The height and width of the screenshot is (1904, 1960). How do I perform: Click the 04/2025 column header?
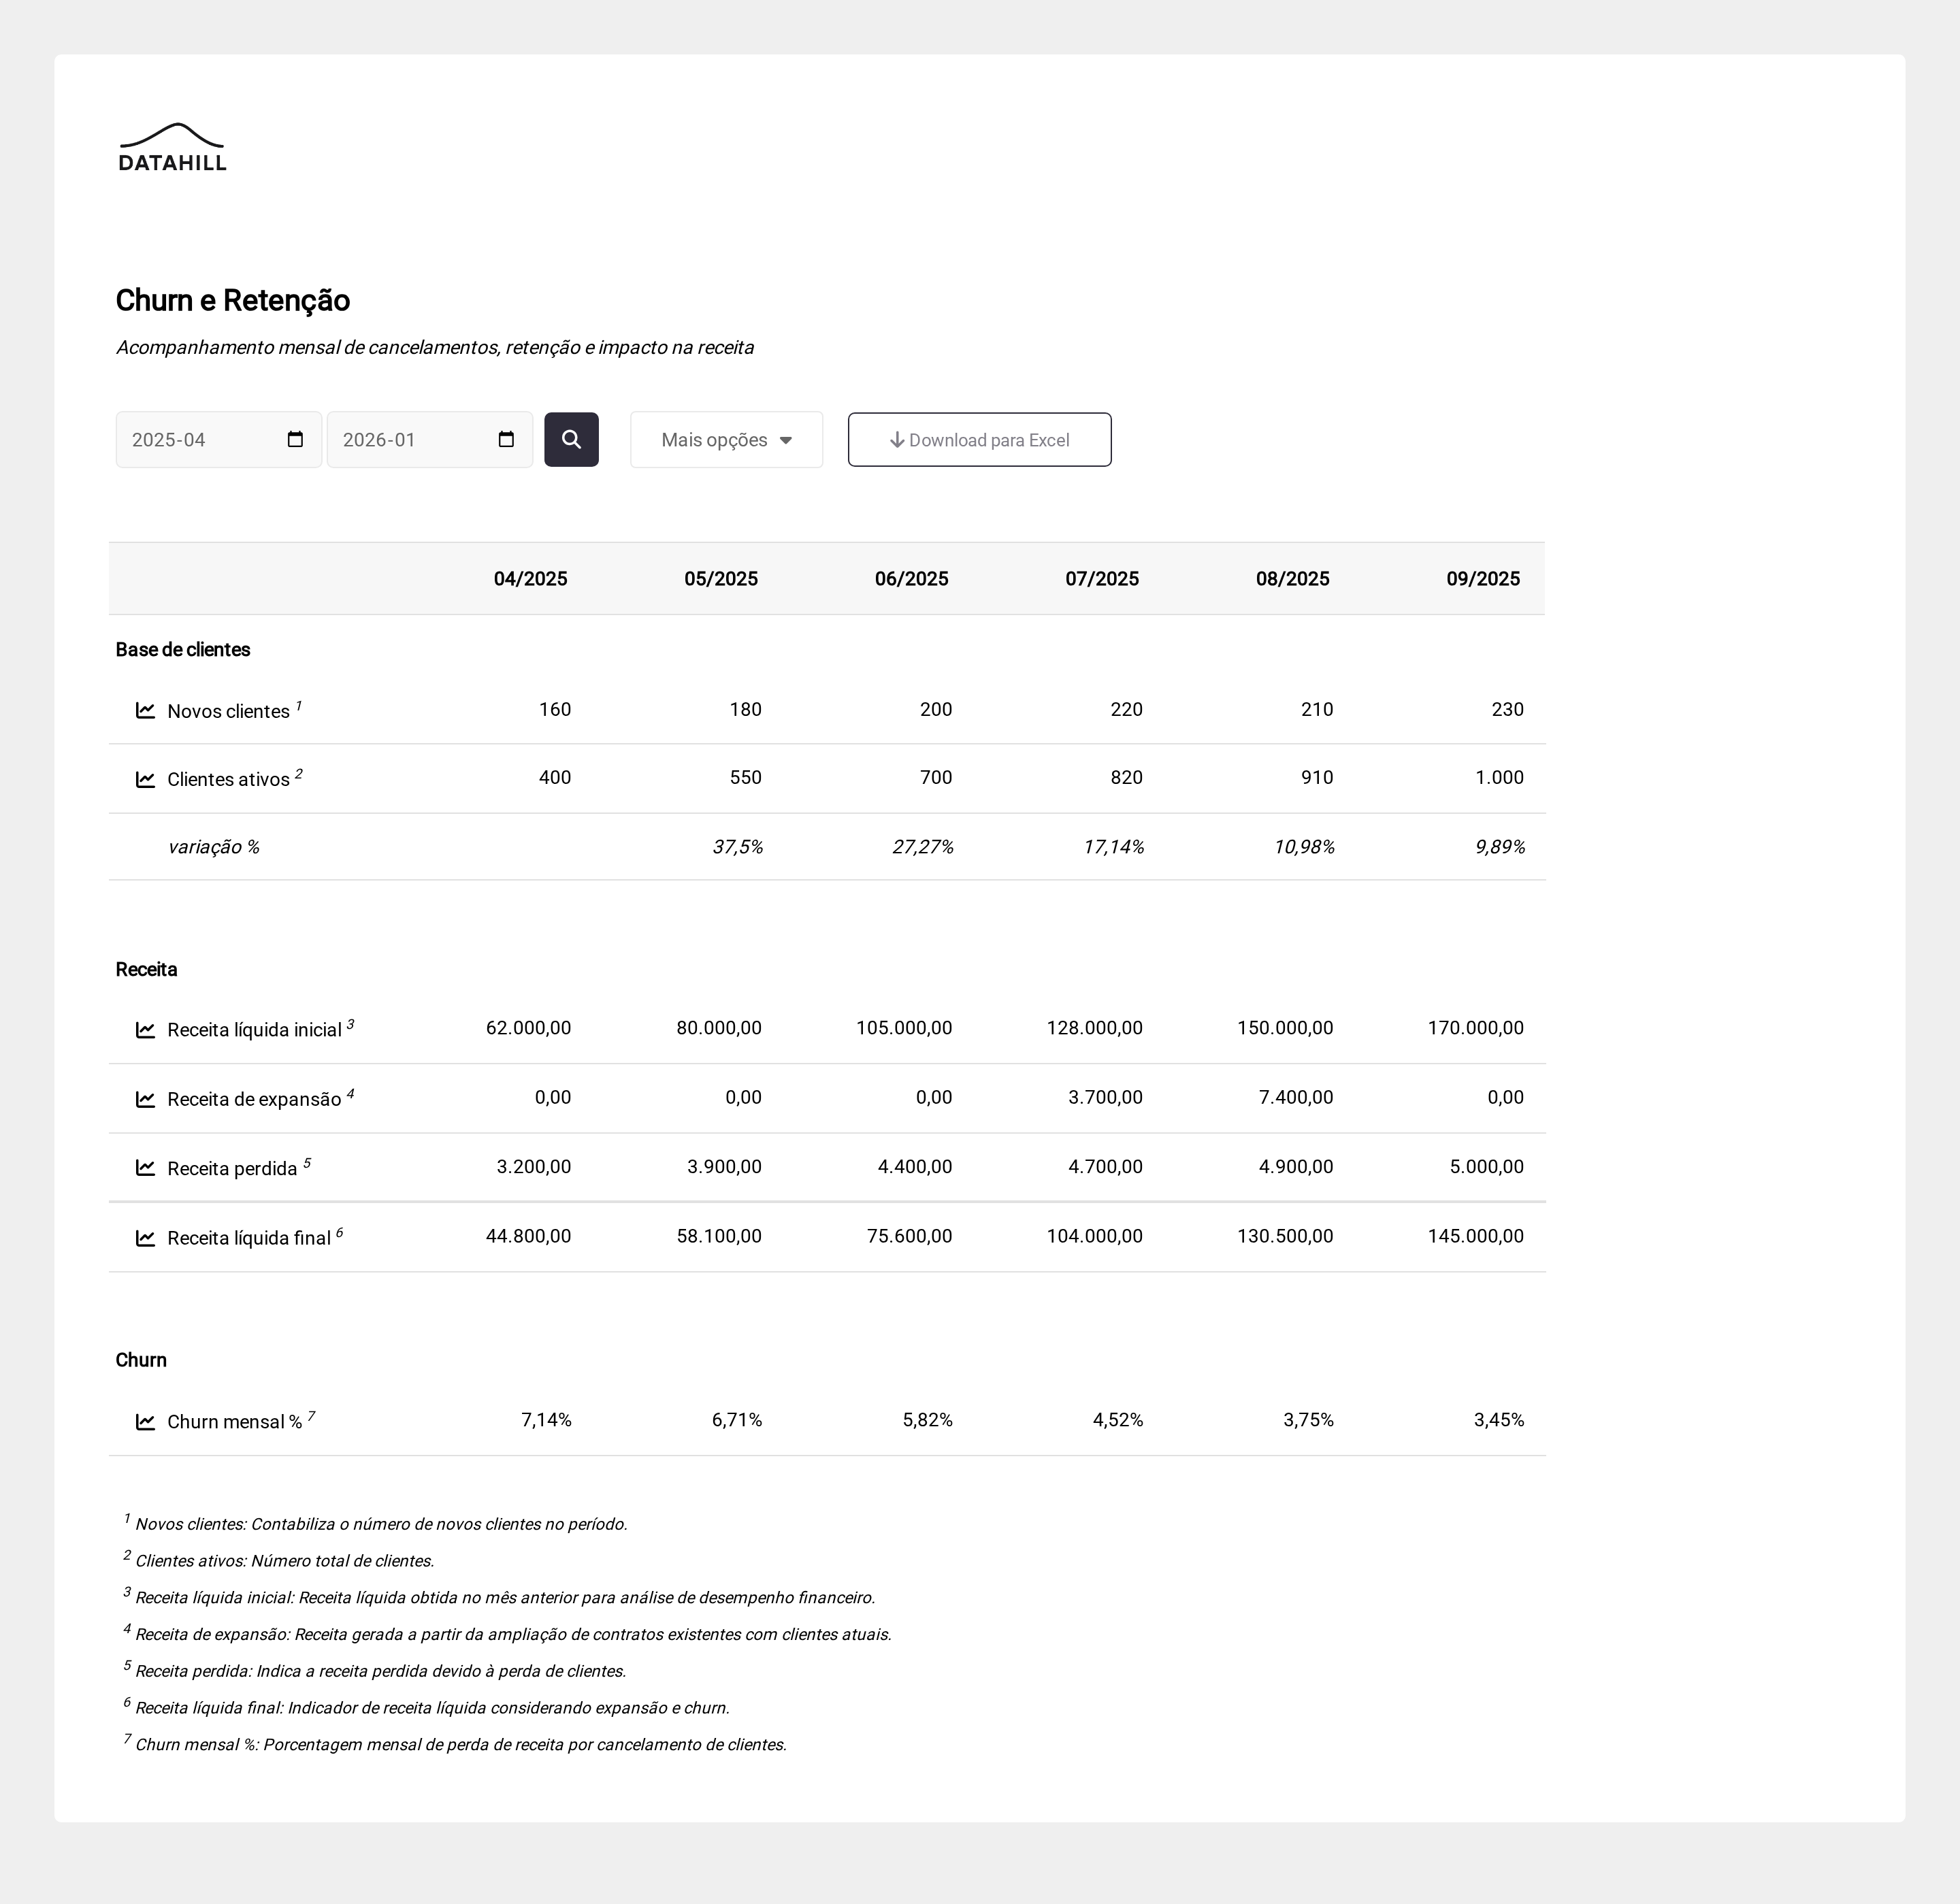(x=530, y=579)
